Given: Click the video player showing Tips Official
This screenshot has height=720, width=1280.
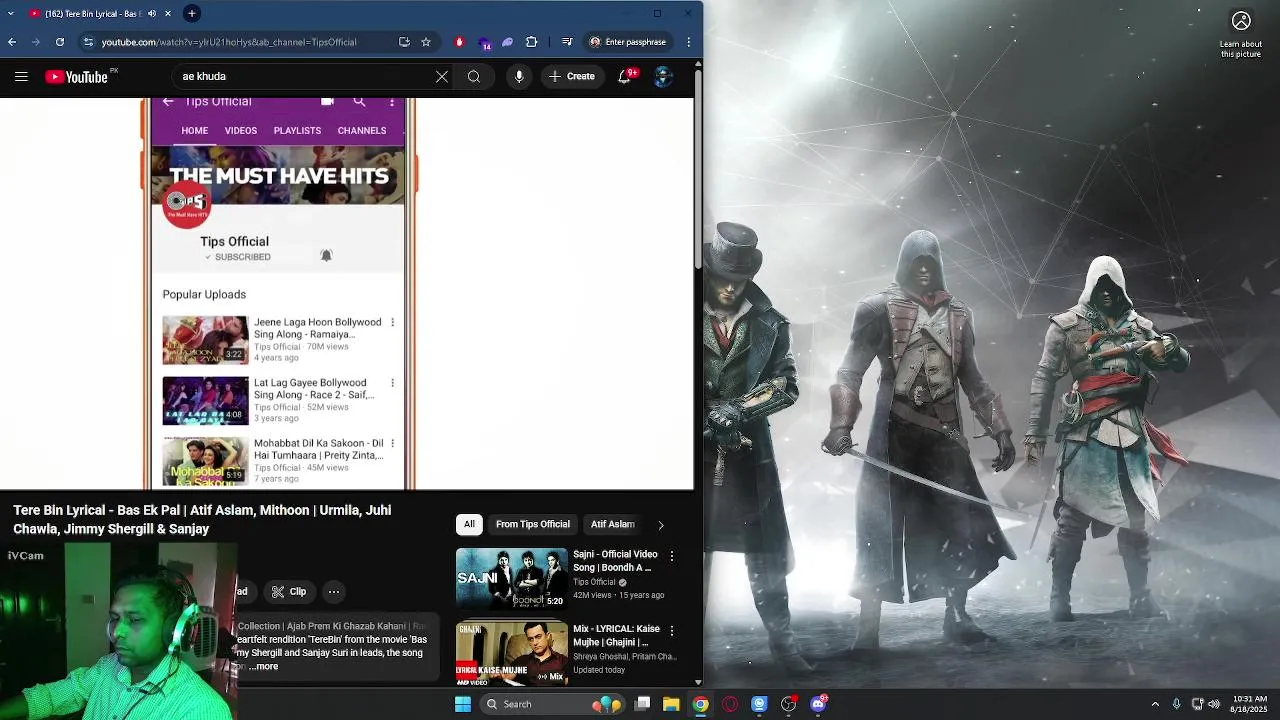Looking at the screenshot, I should point(346,293).
